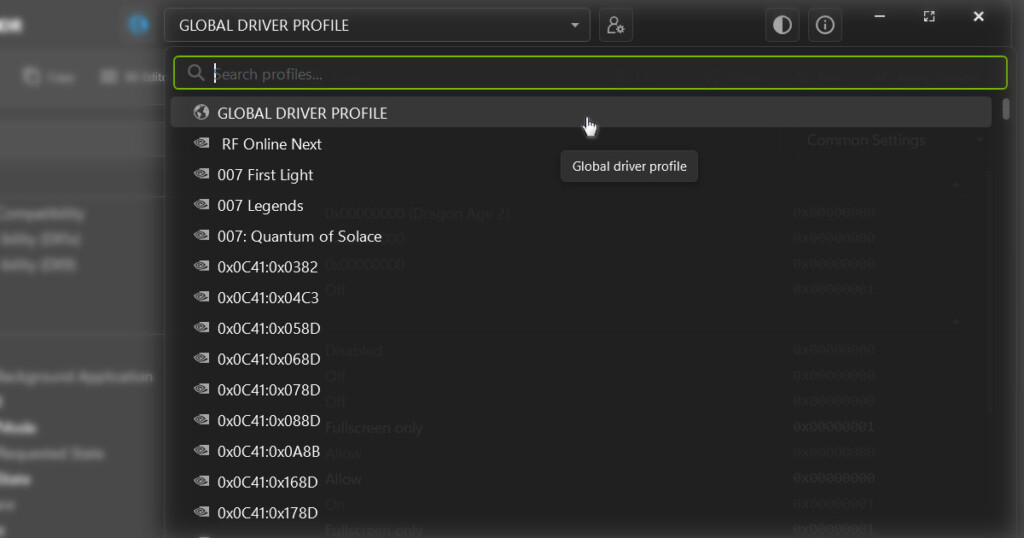Click the magnifier search icon
The width and height of the screenshot is (1024, 538).
coord(196,73)
